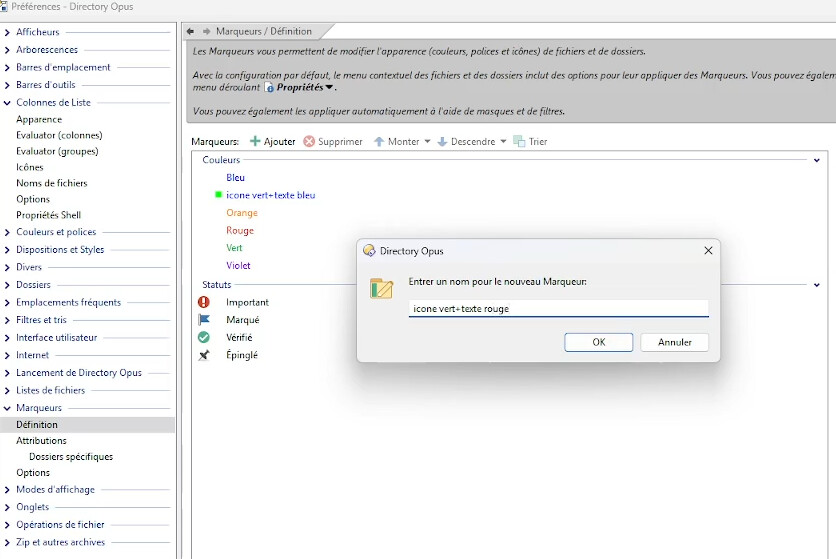Image resolution: width=836 pixels, height=559 pixels.
Task: Open the Attributions page
Action: 41,441
